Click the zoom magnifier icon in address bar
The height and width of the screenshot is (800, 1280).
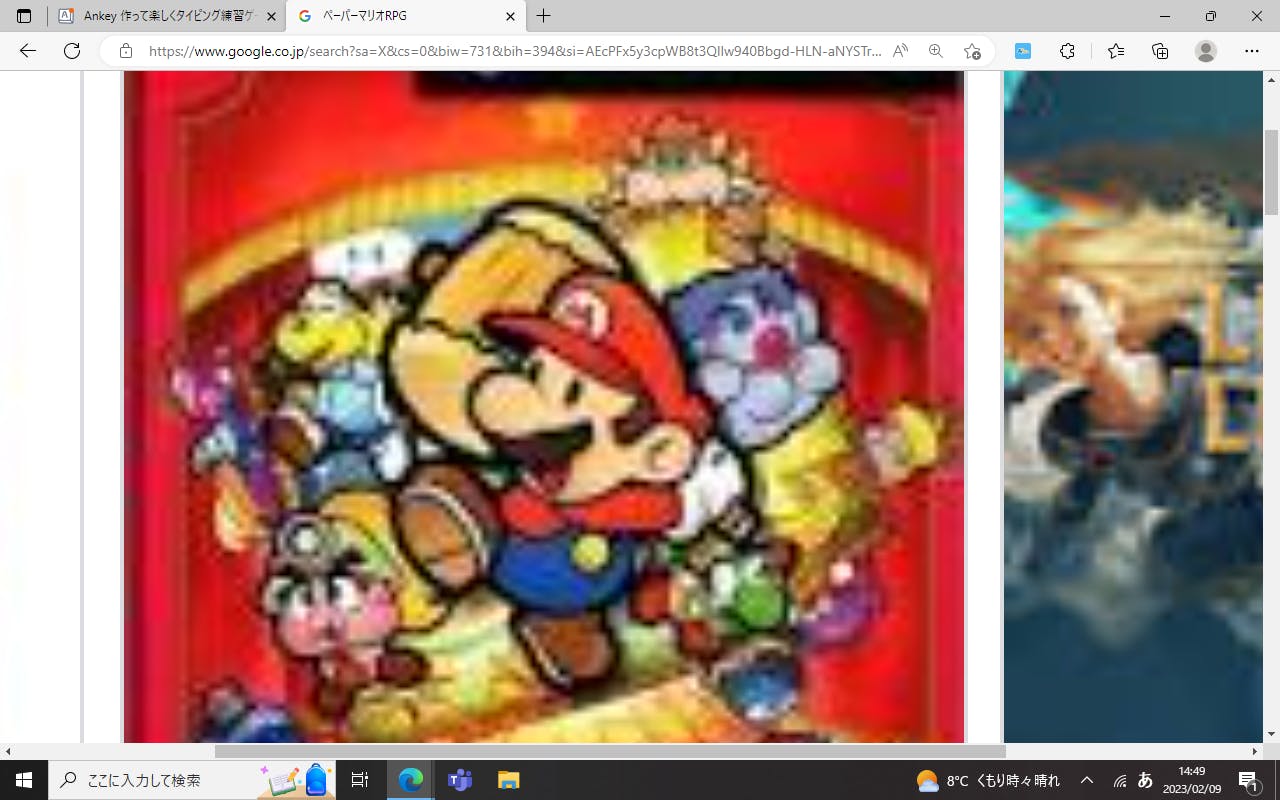point(936,51)
